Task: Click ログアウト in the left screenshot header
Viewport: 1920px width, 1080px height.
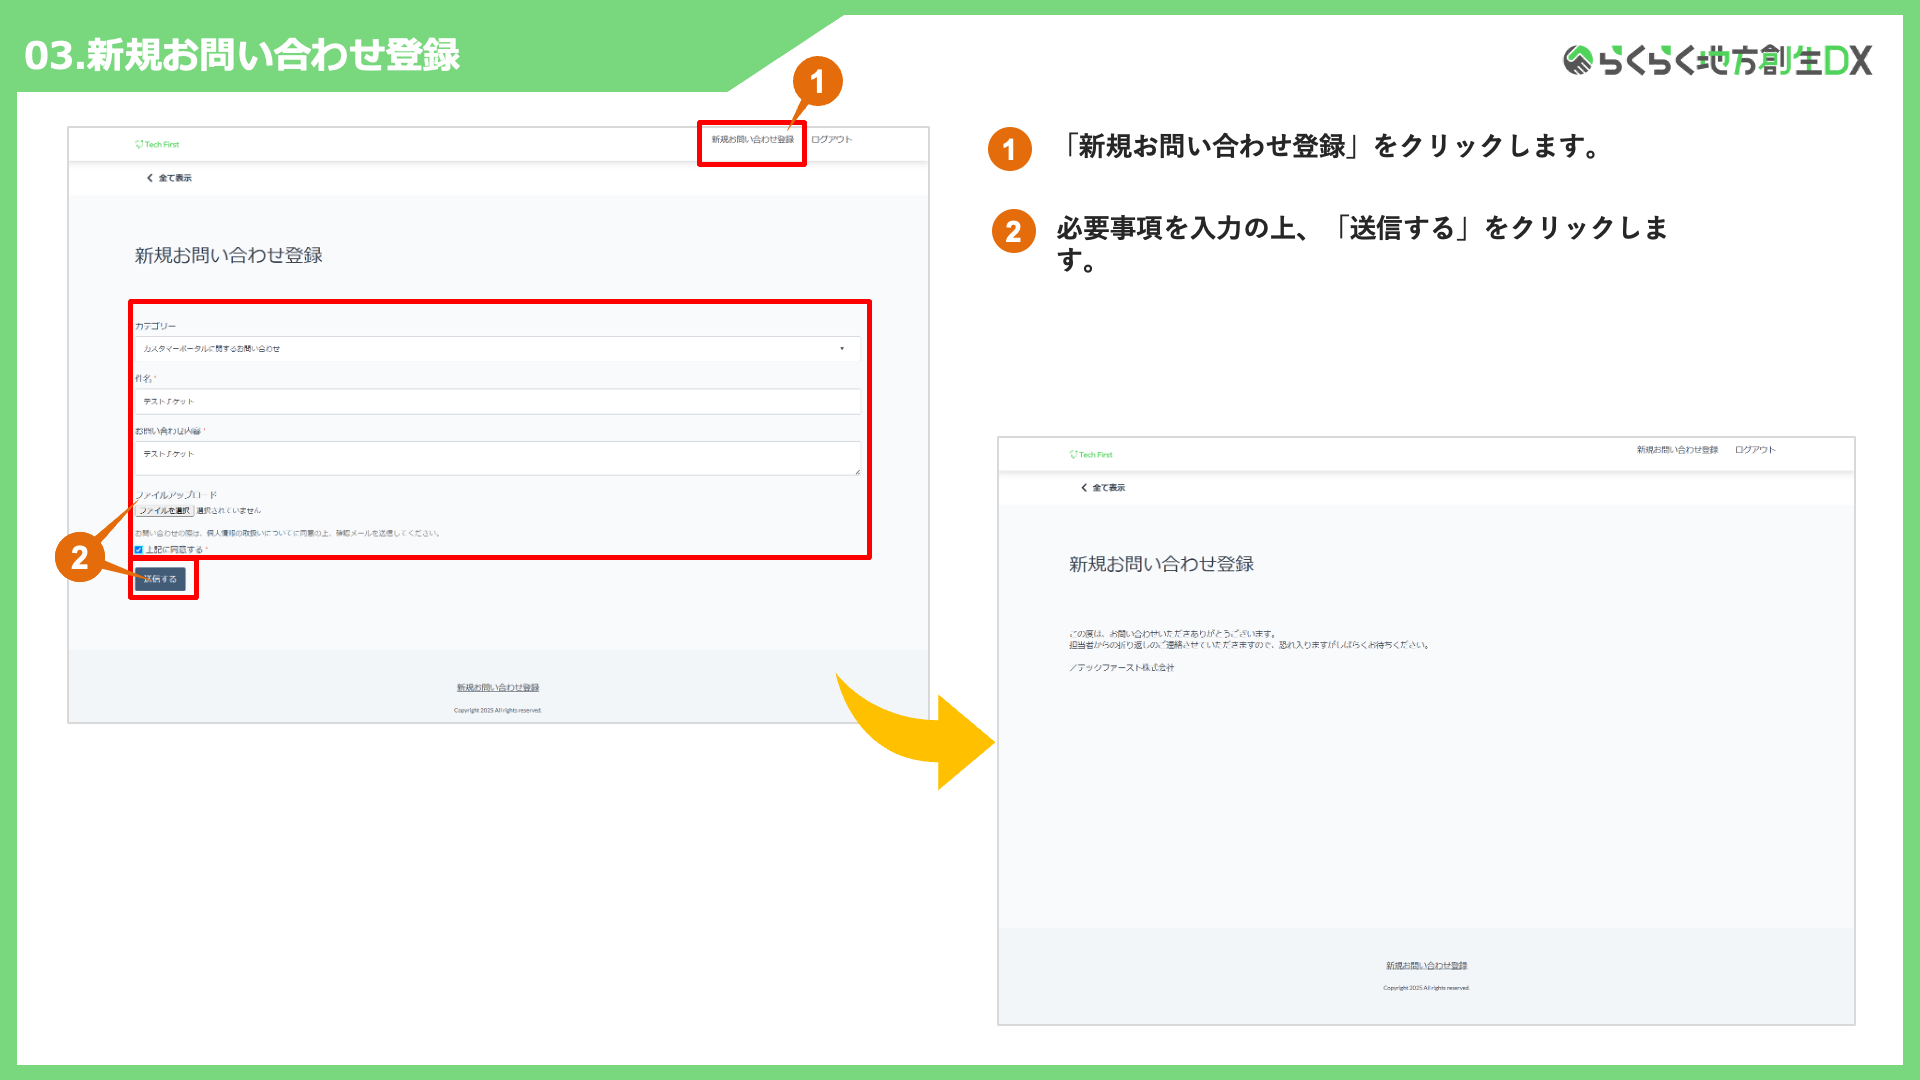Action: coord(831,140)
